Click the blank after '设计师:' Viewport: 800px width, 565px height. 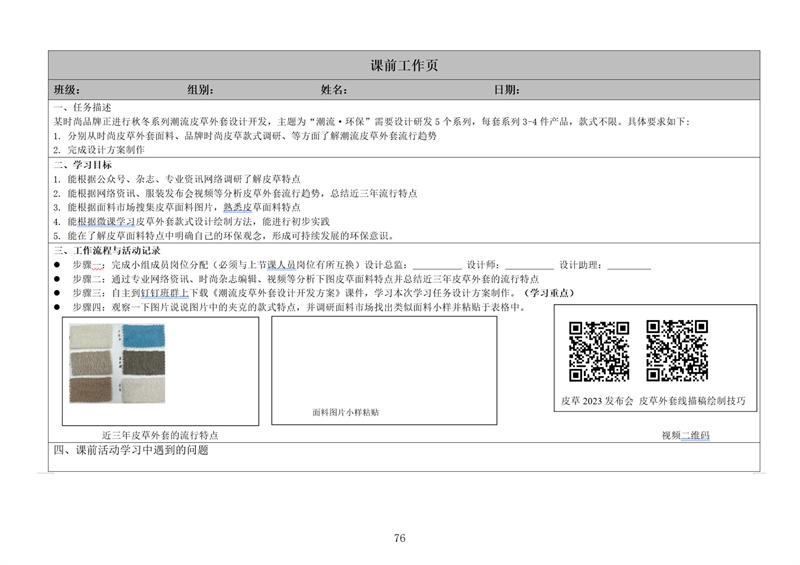click(530, 266)
